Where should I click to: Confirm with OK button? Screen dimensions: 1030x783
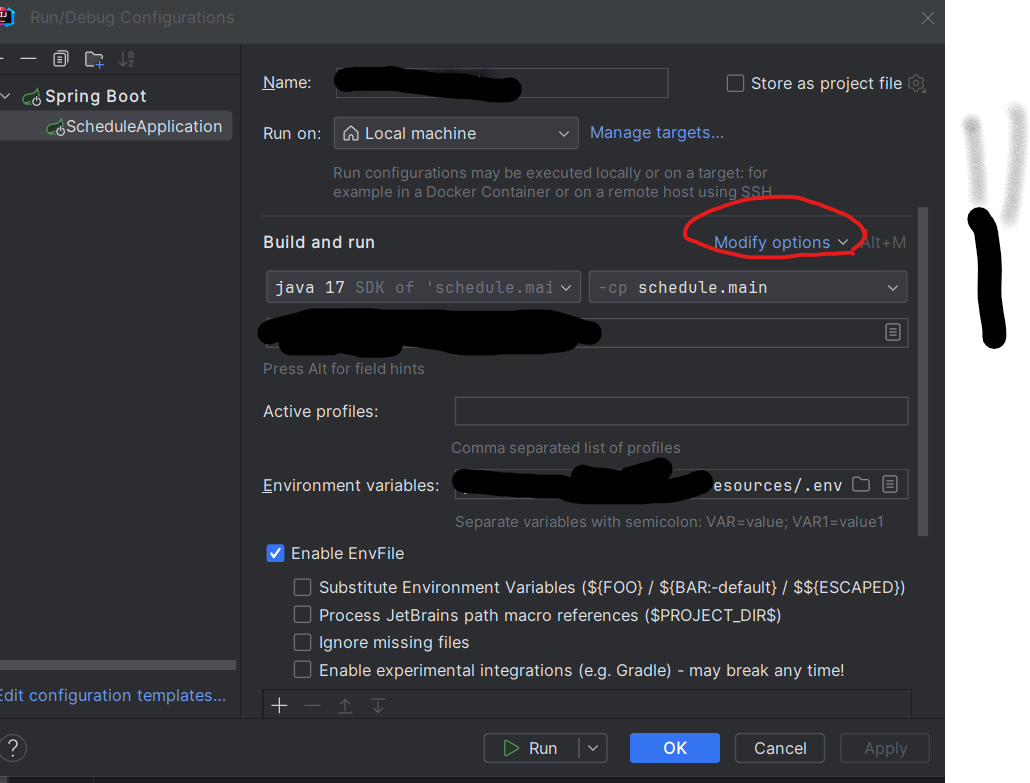point(675,748)
